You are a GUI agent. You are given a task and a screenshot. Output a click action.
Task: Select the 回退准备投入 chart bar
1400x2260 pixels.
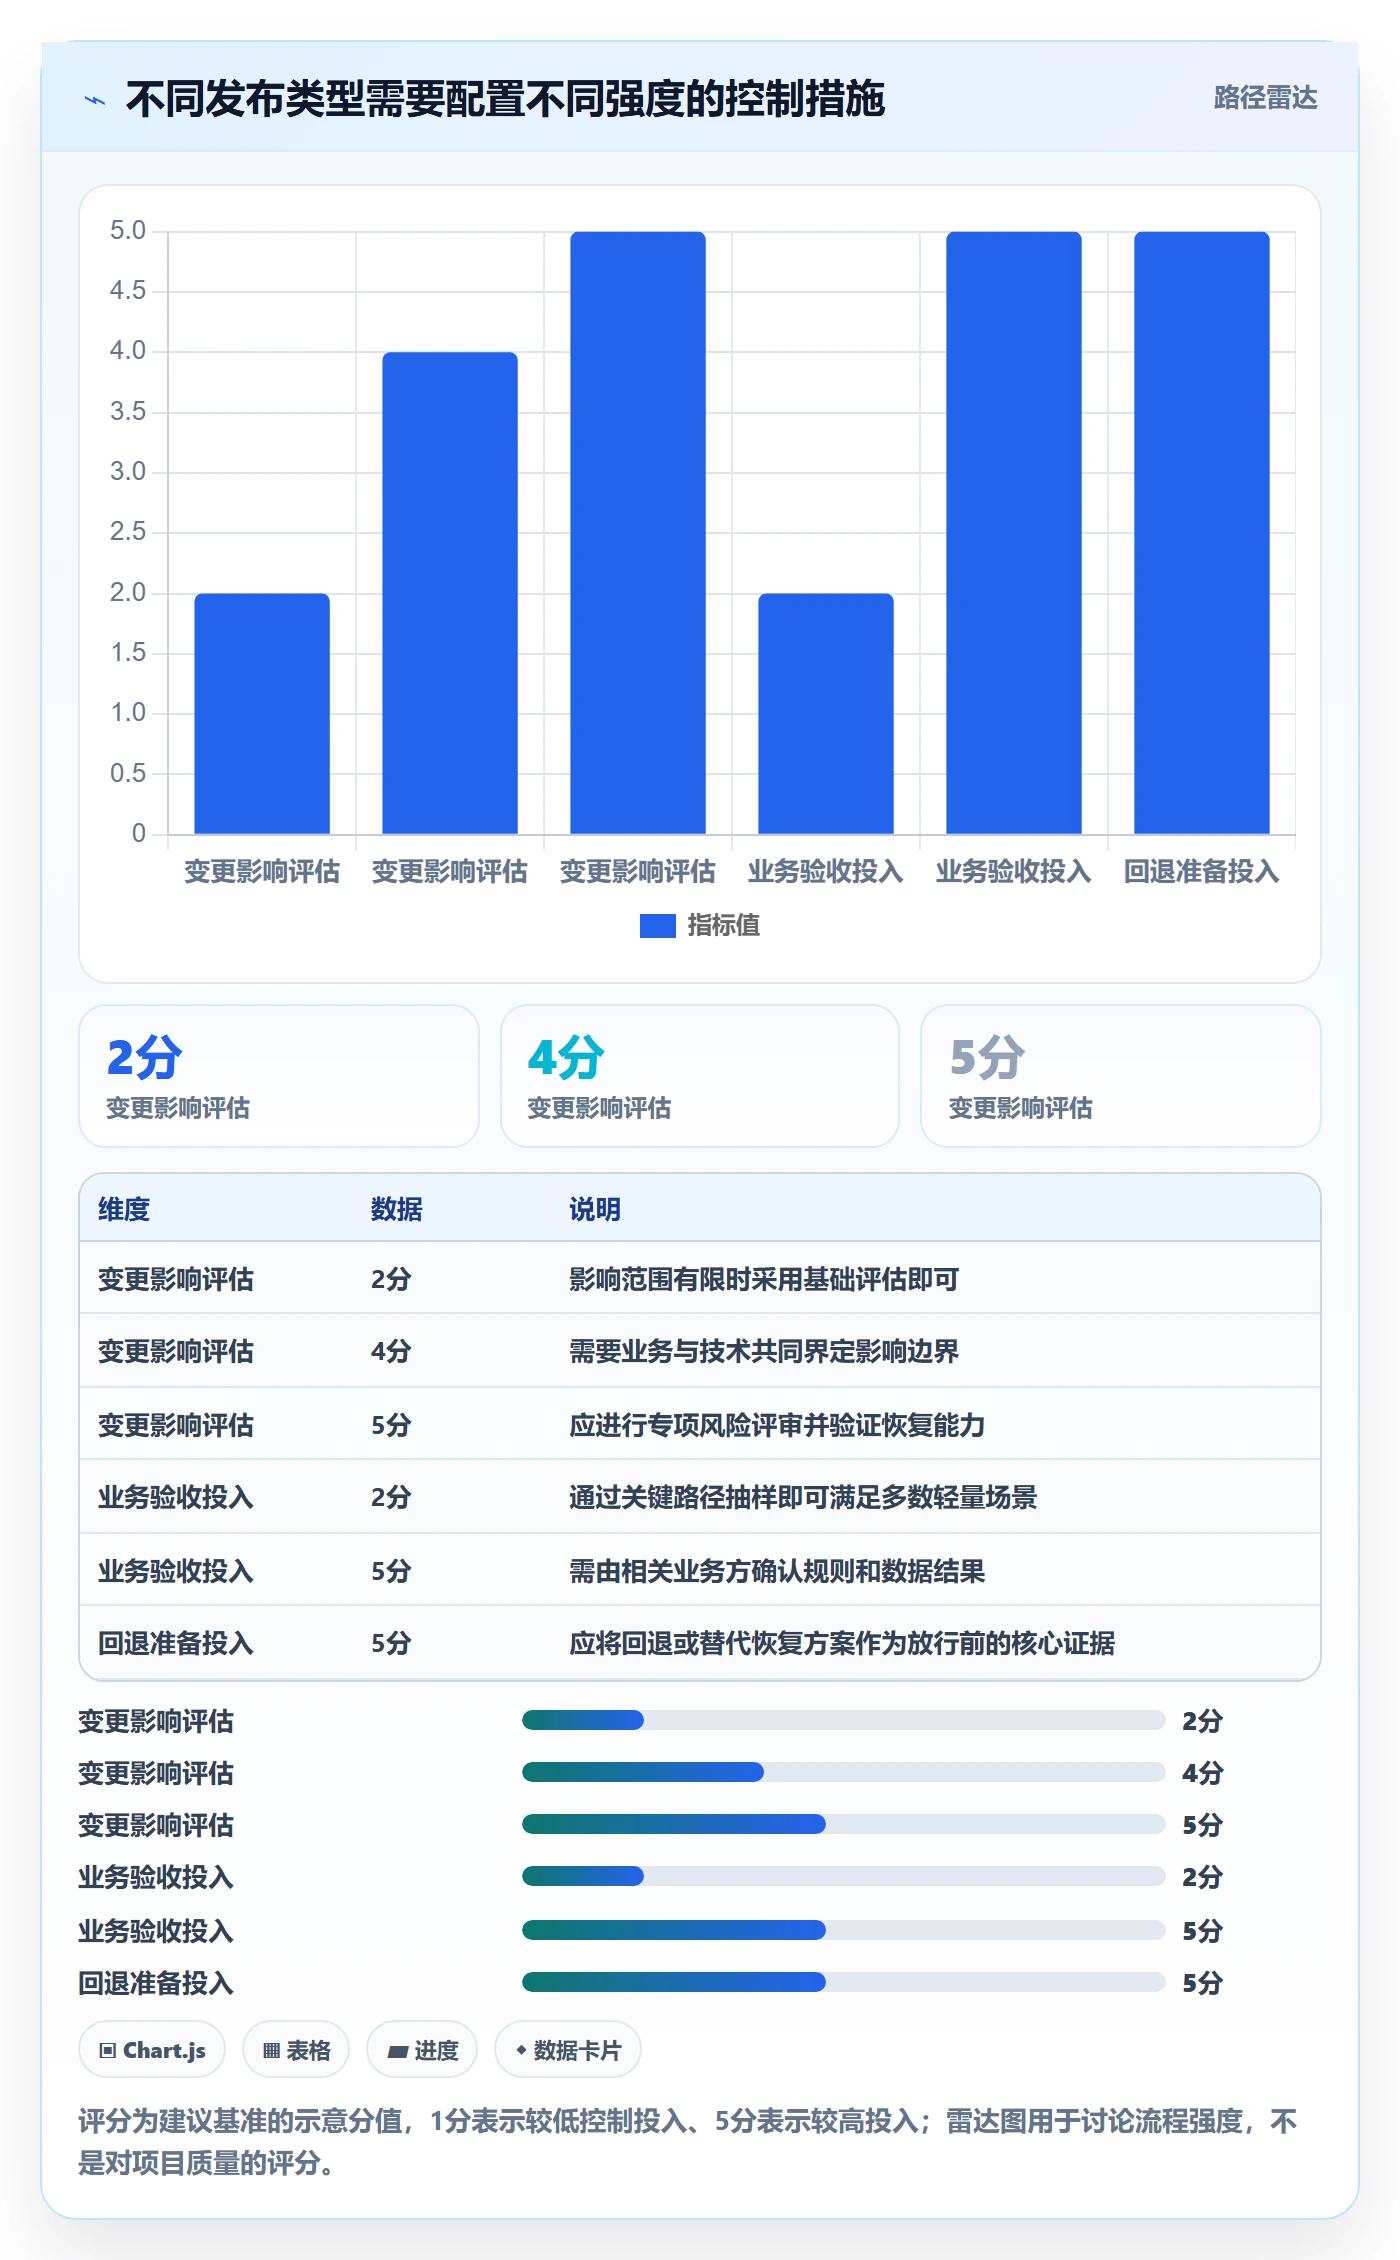(1202, 533)
